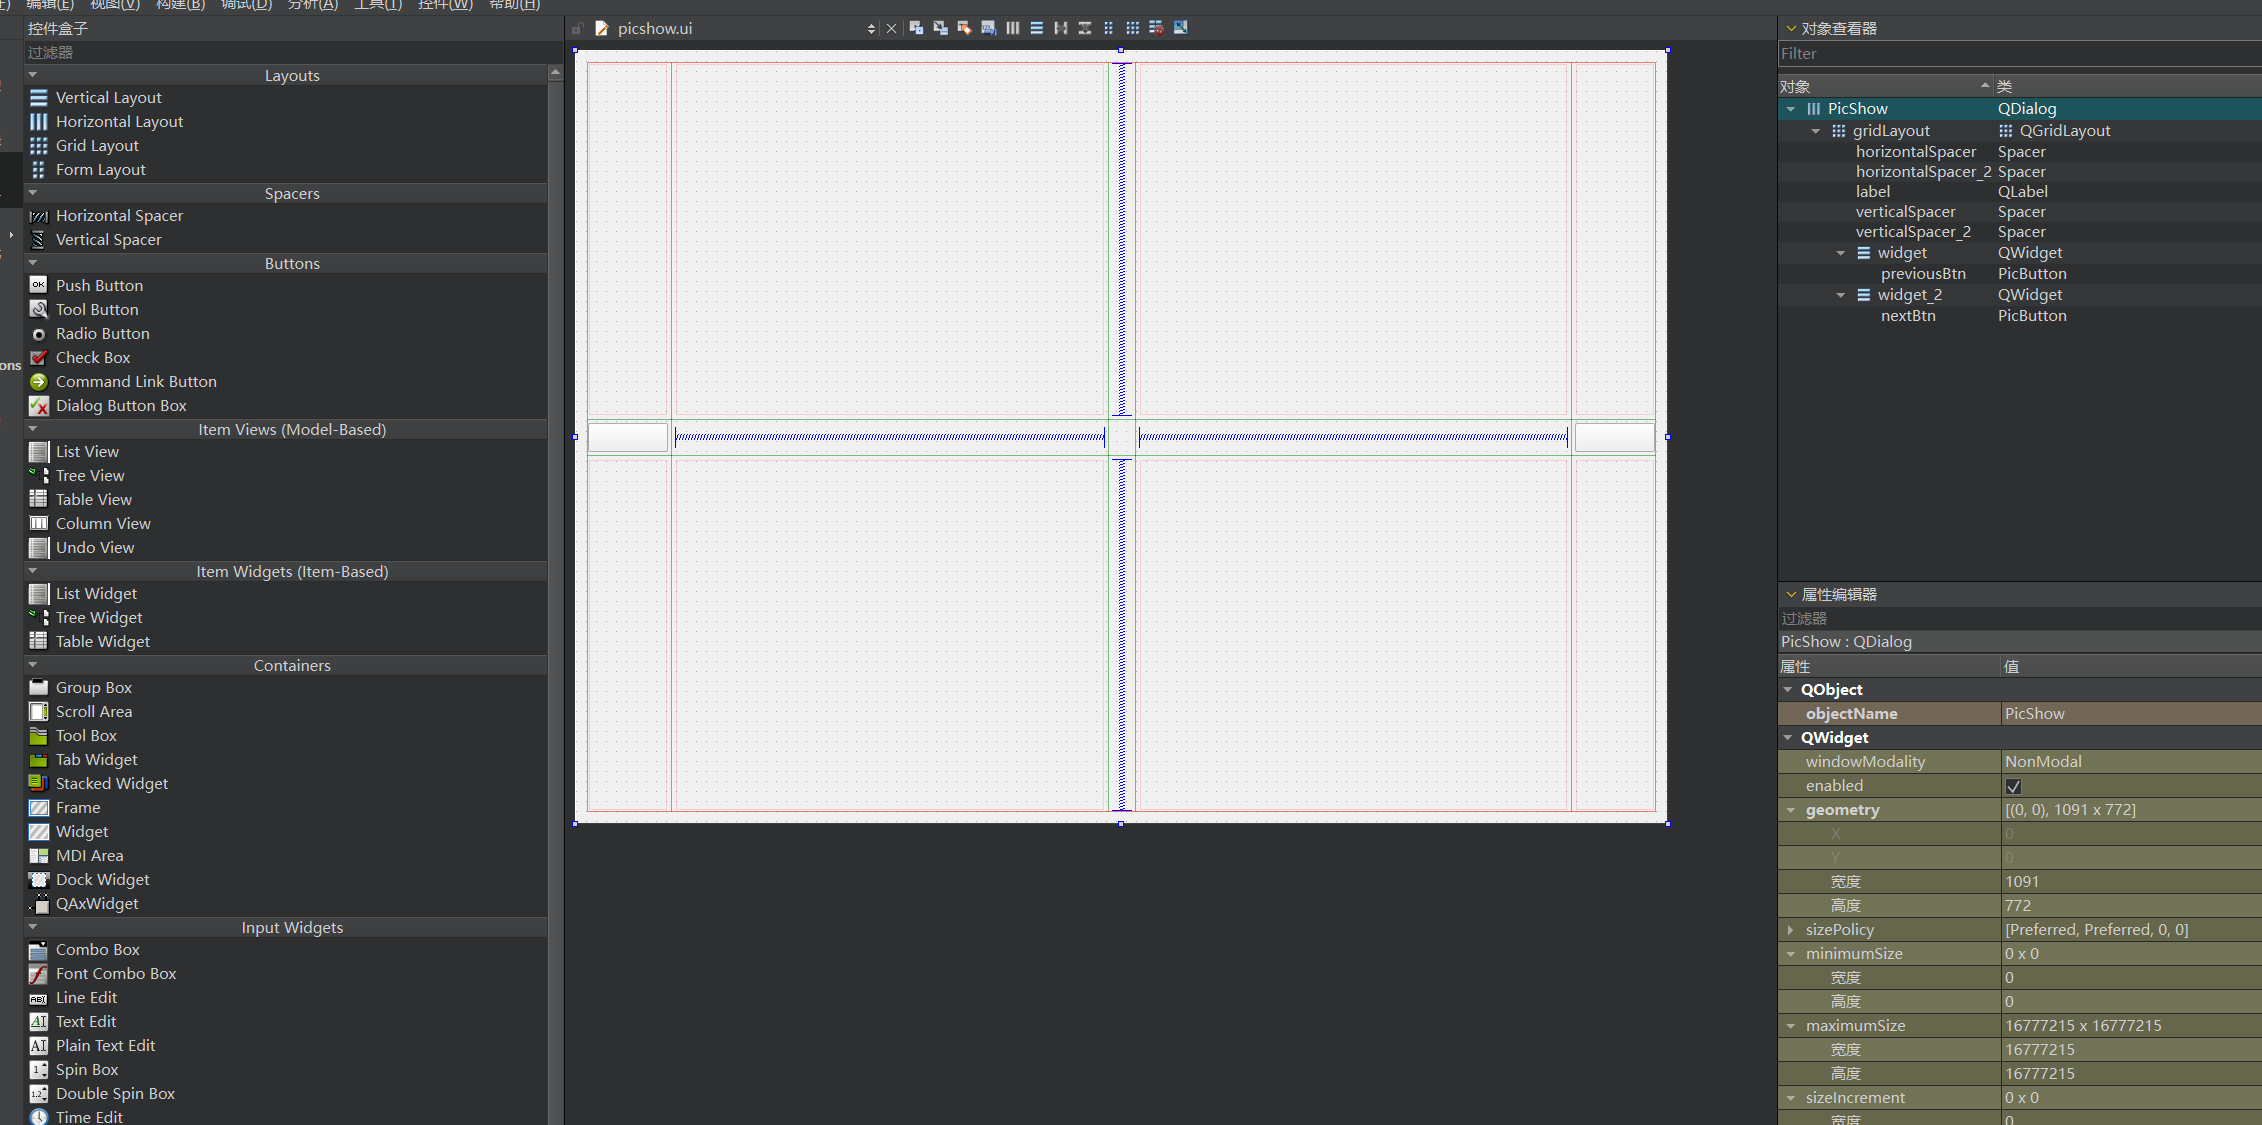Click the Break Layout toolbar icon

[1157, 28]
